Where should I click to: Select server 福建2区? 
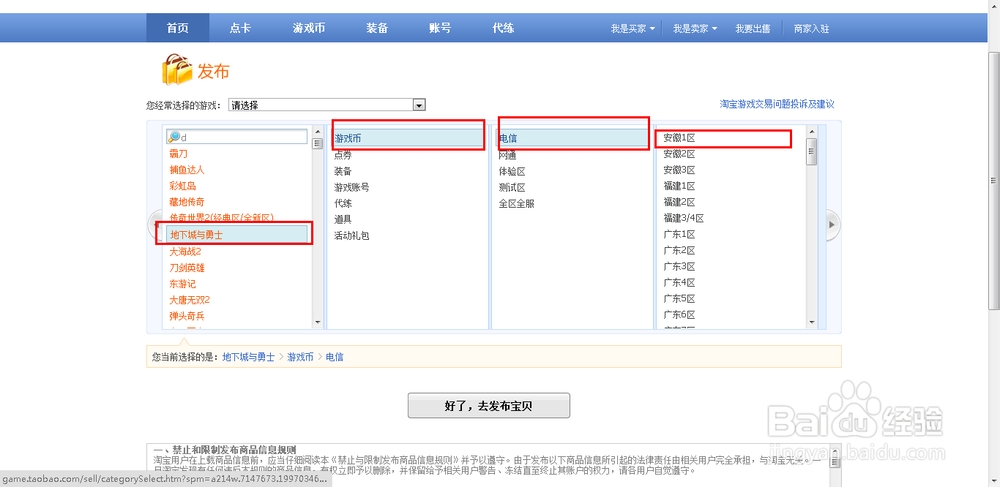coord(679,201)
